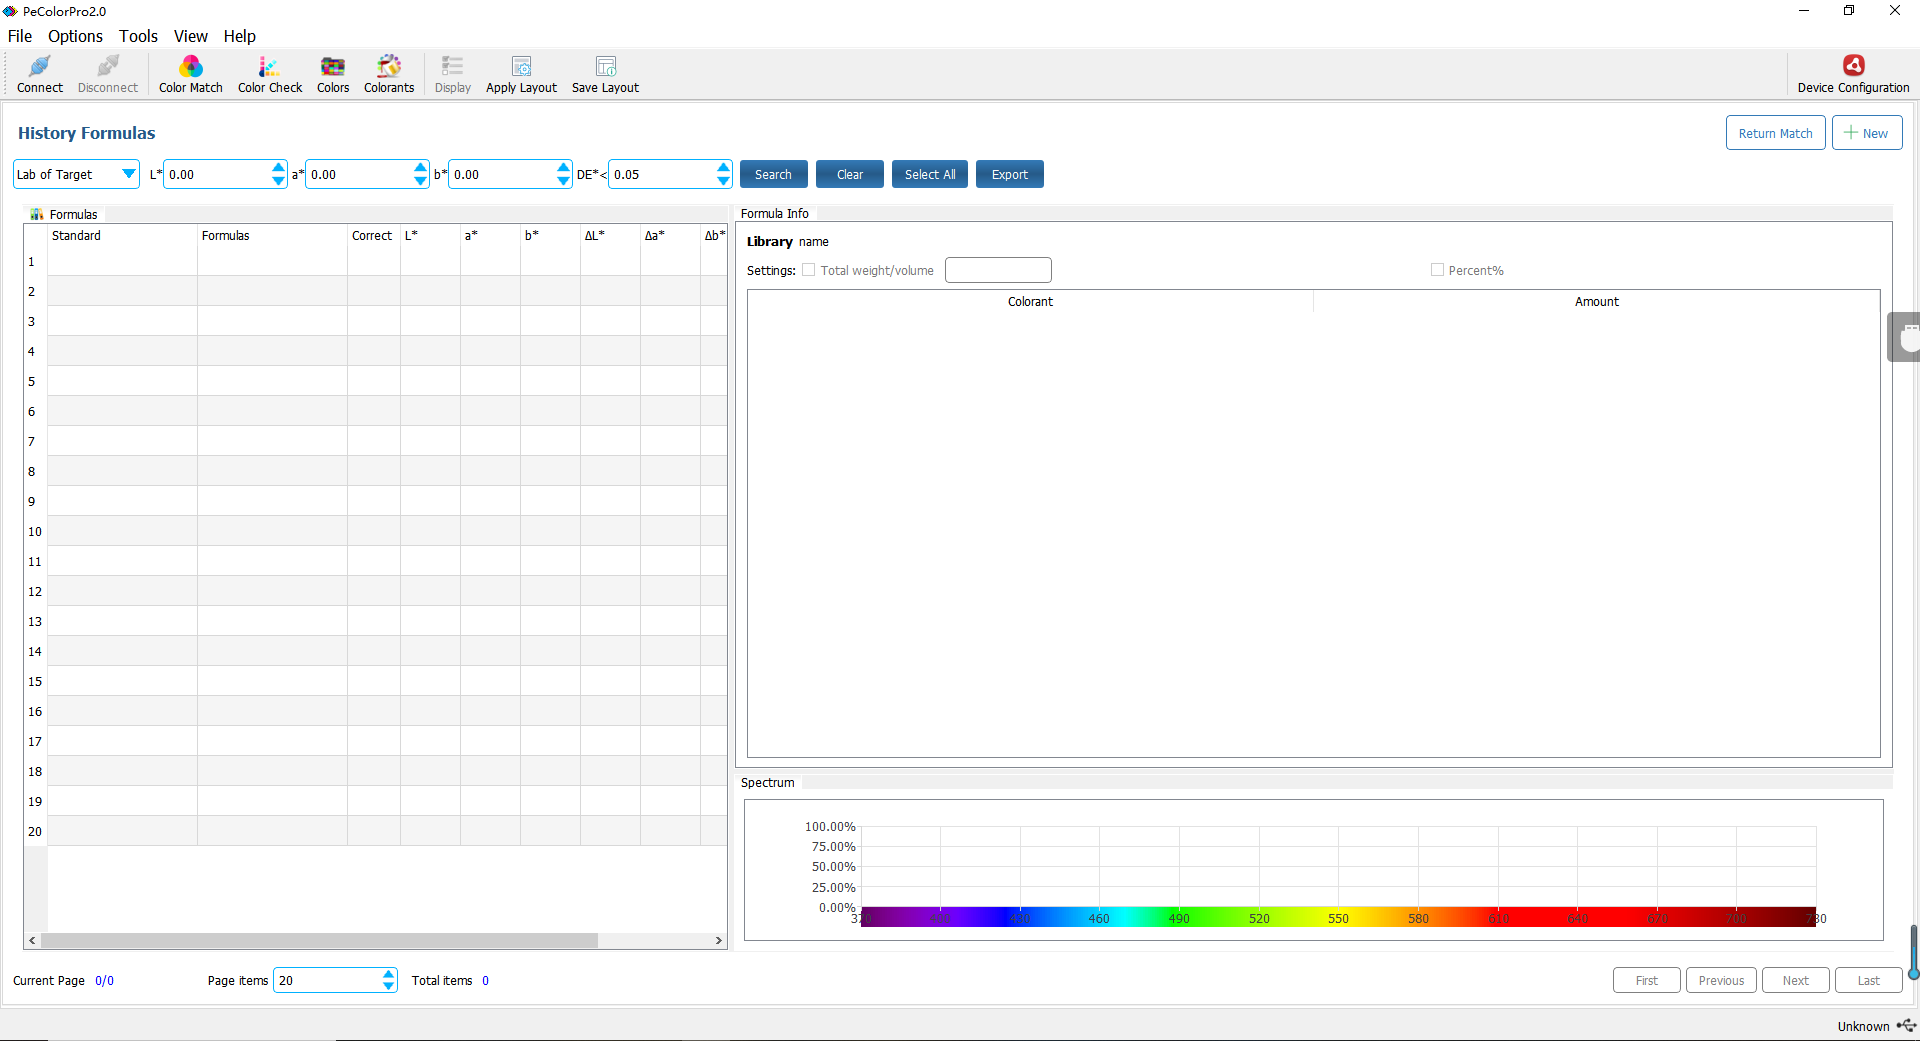Viewport: 1920px width, 1041px height.
Task: Click the Search button
Action: coord(773,174)
